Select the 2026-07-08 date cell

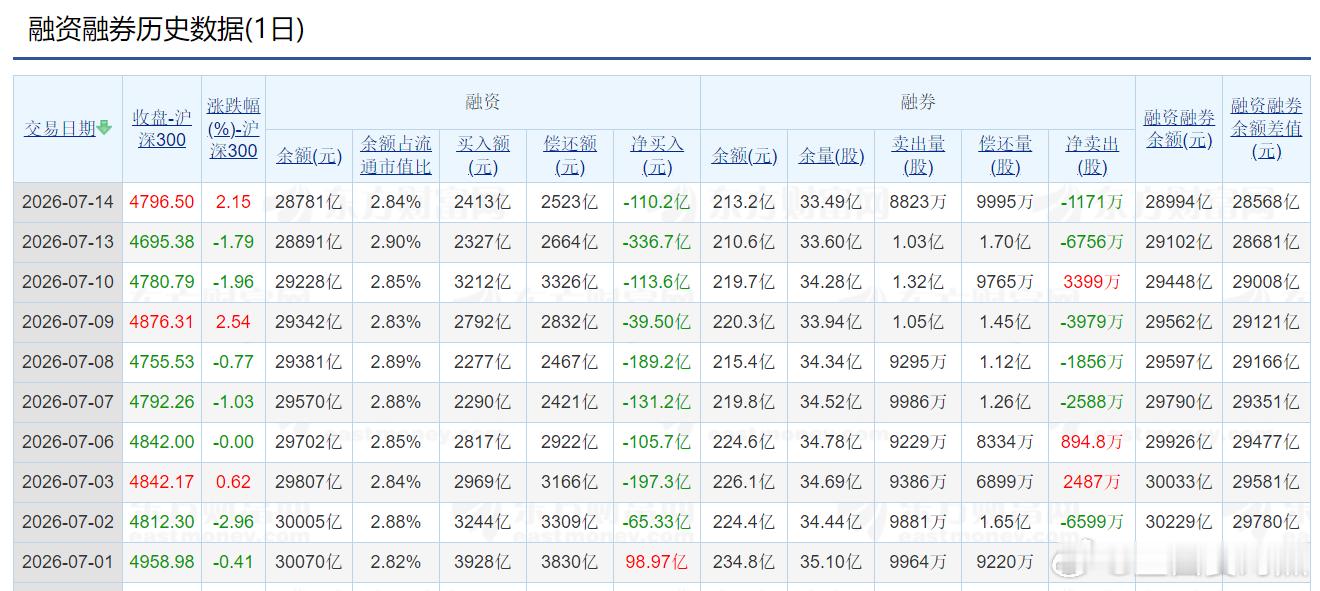coord(68,362)
